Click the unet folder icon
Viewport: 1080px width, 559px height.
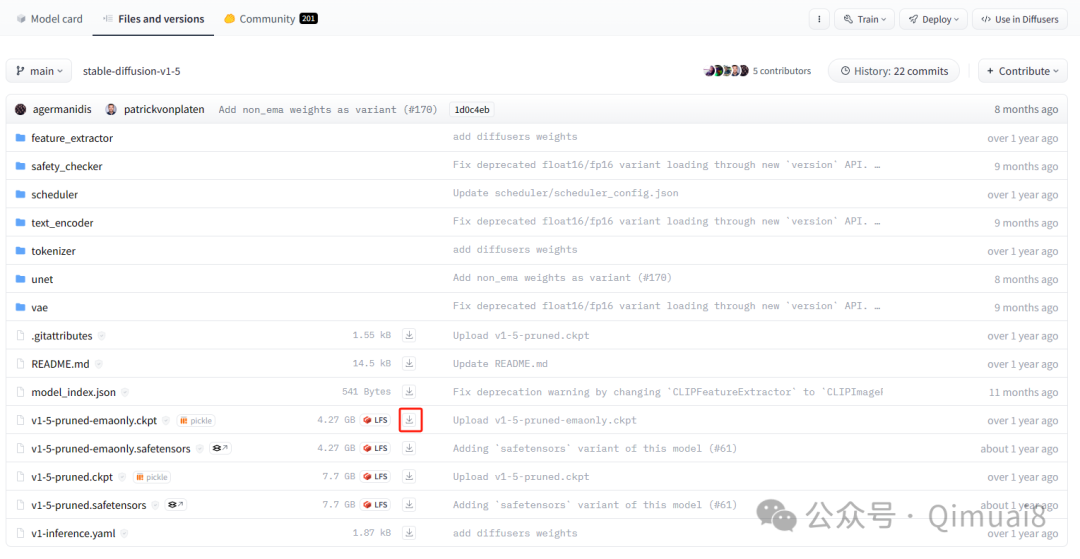point(20,279)
